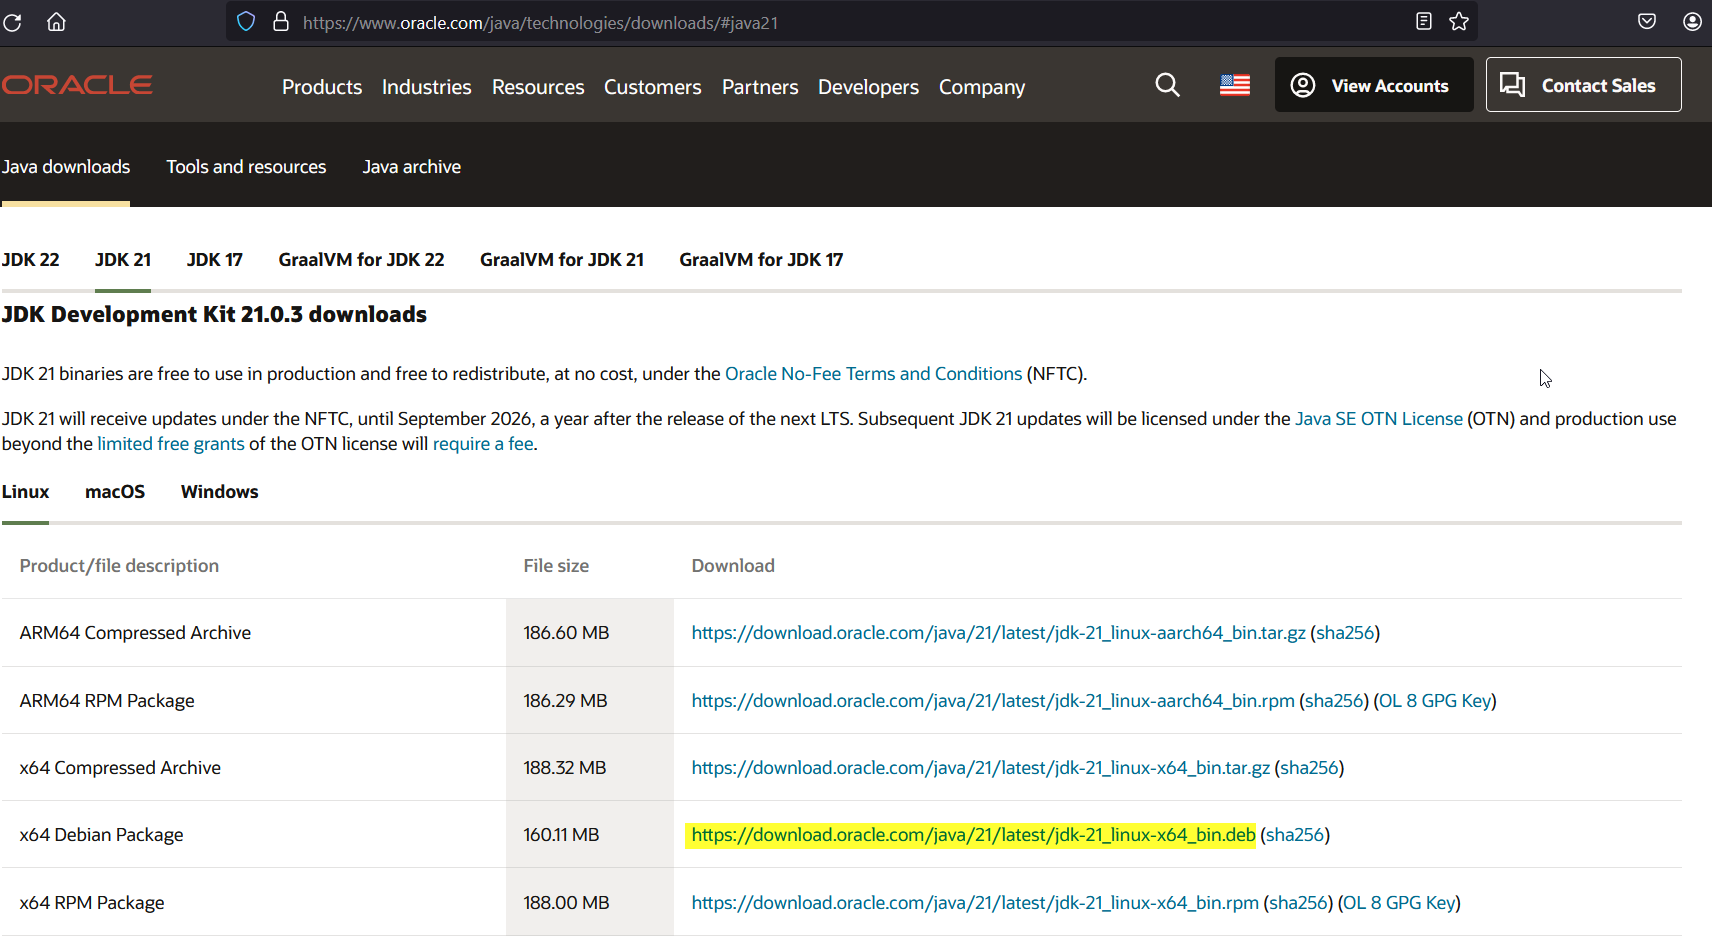This screenshot has width=1712, height=941.
Task: Toggle reader view icon in address bar
Action: pos(1424,21)
